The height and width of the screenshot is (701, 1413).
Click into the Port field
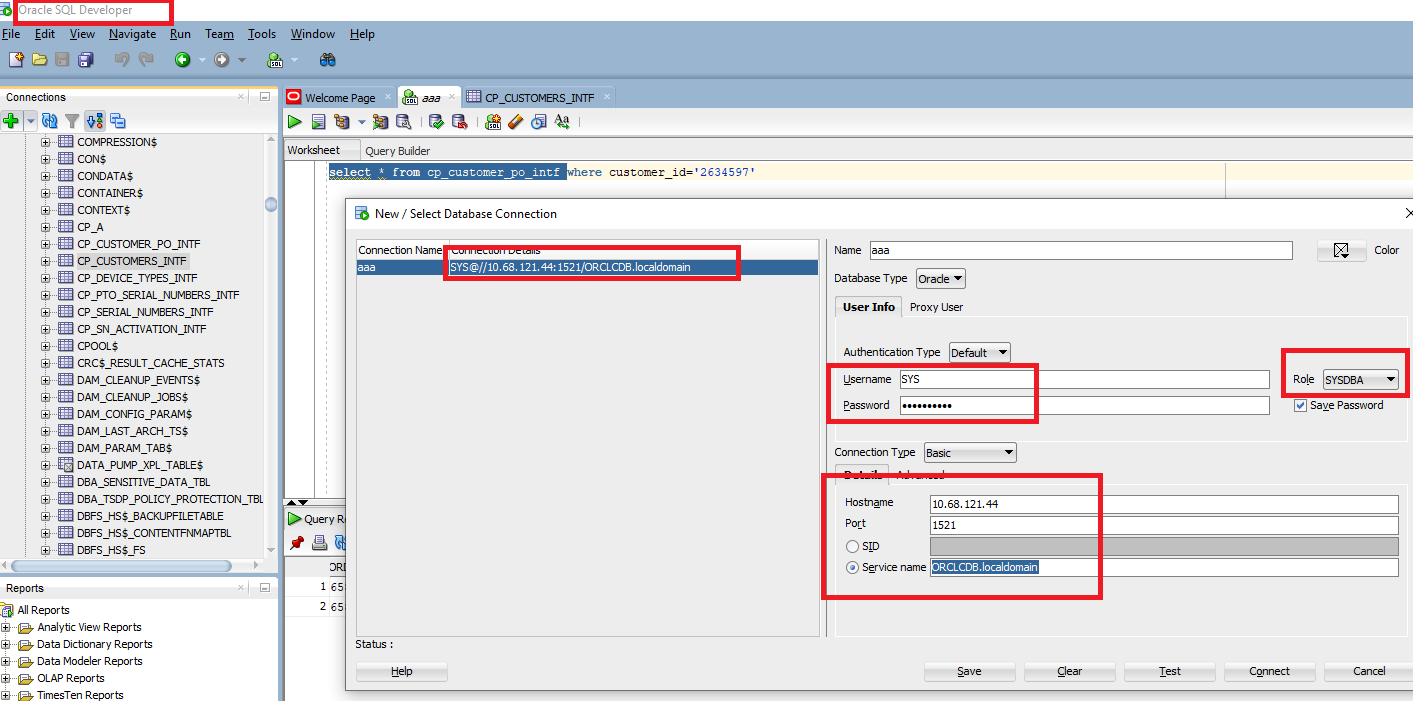[x=1163, y=525]
